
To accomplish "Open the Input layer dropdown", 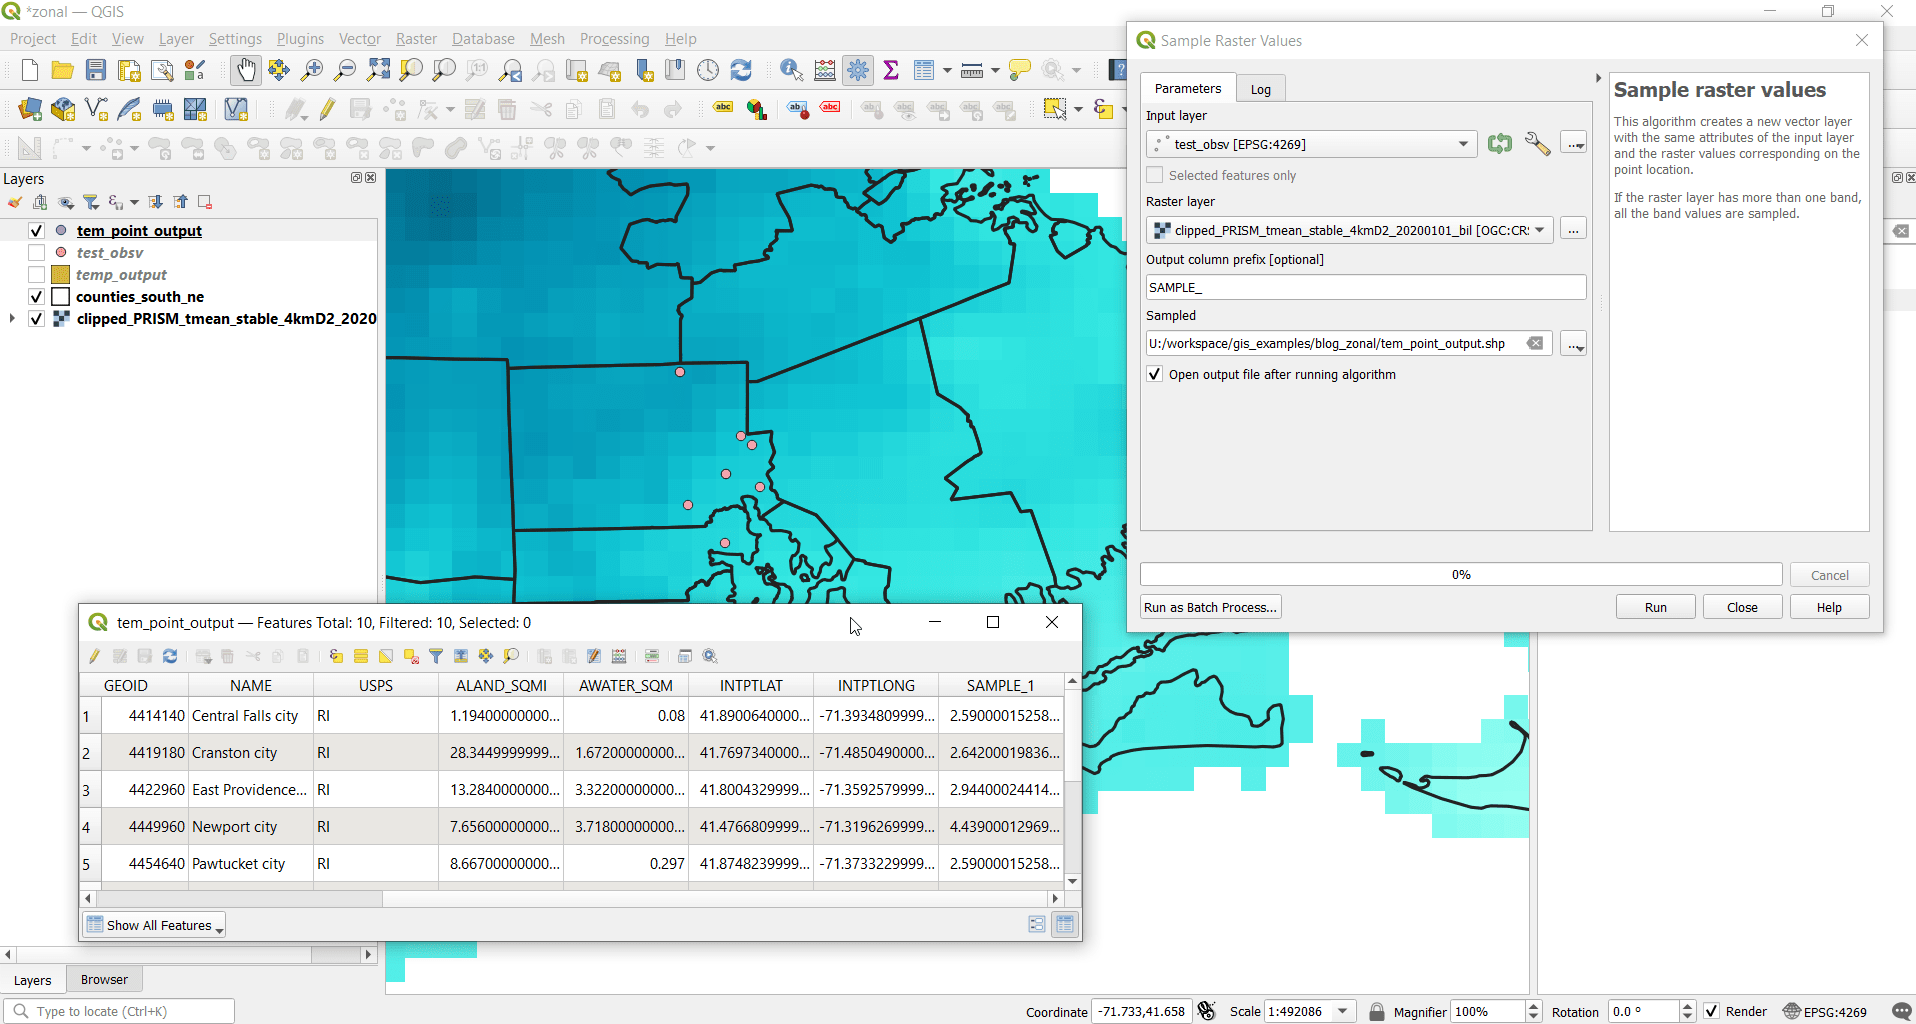I will pos(1463,144).
